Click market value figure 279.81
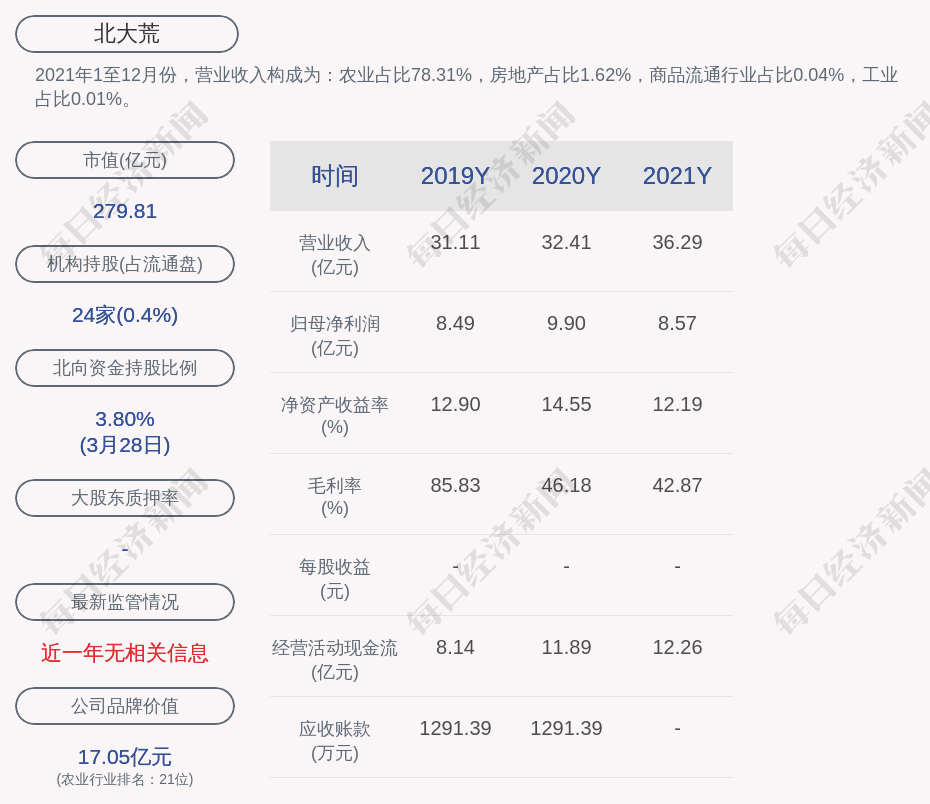The image size is (930, 804). 125,211
